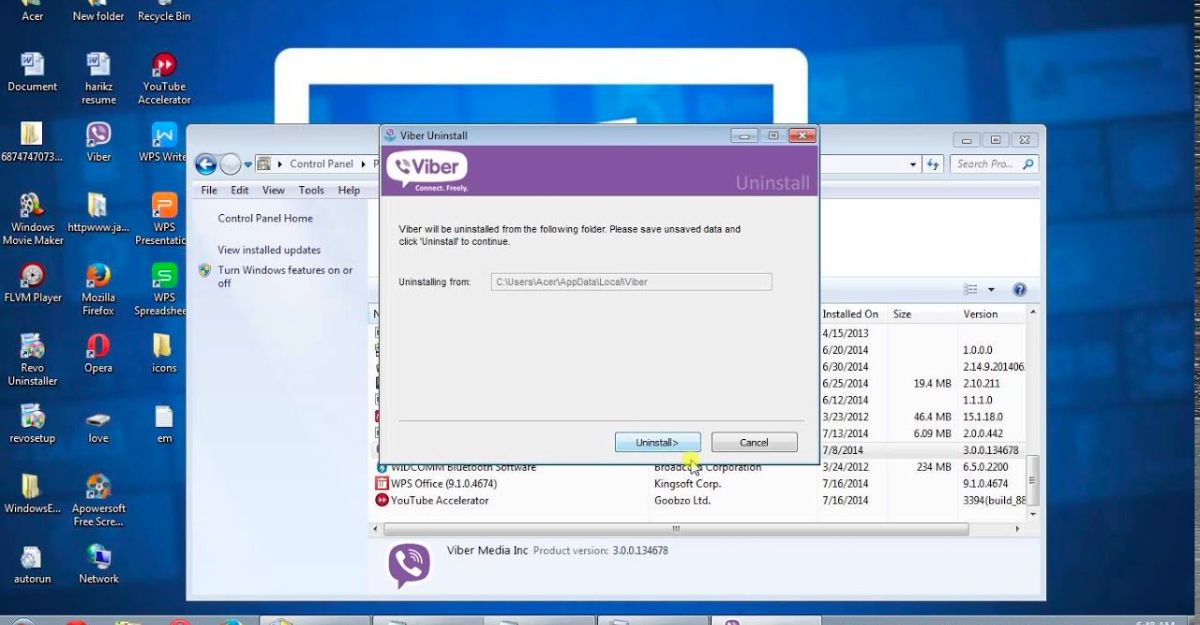This screenshot has width=1200, height=625.
Task: Launch YouTube Accelerator from the desktop
Action: pos(164,78)
